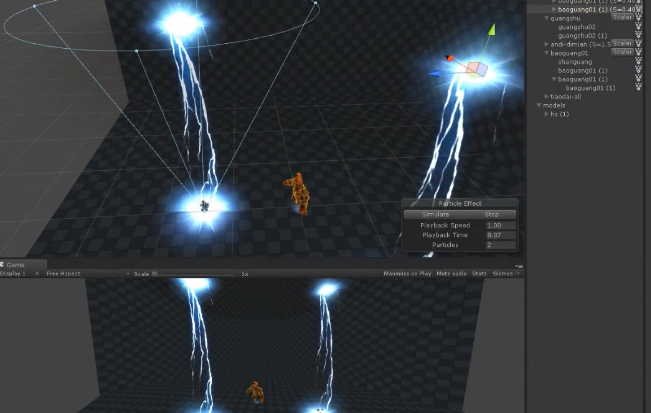Expand the tiaodai-all node
This screenshot has height=413, width=651.
click(546, 97)
